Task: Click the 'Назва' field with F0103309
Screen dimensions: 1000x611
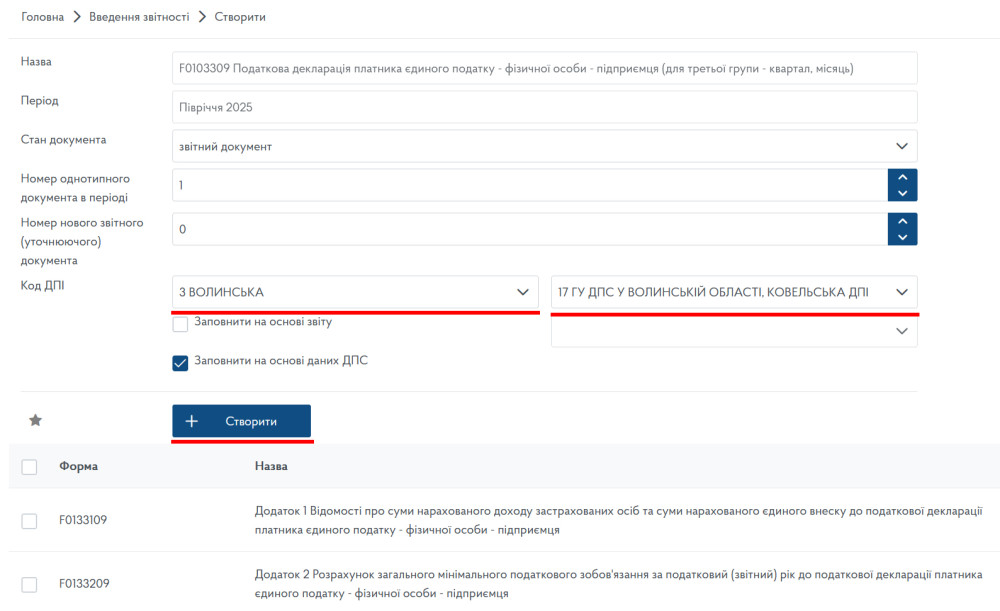Action: pos(544,69)
